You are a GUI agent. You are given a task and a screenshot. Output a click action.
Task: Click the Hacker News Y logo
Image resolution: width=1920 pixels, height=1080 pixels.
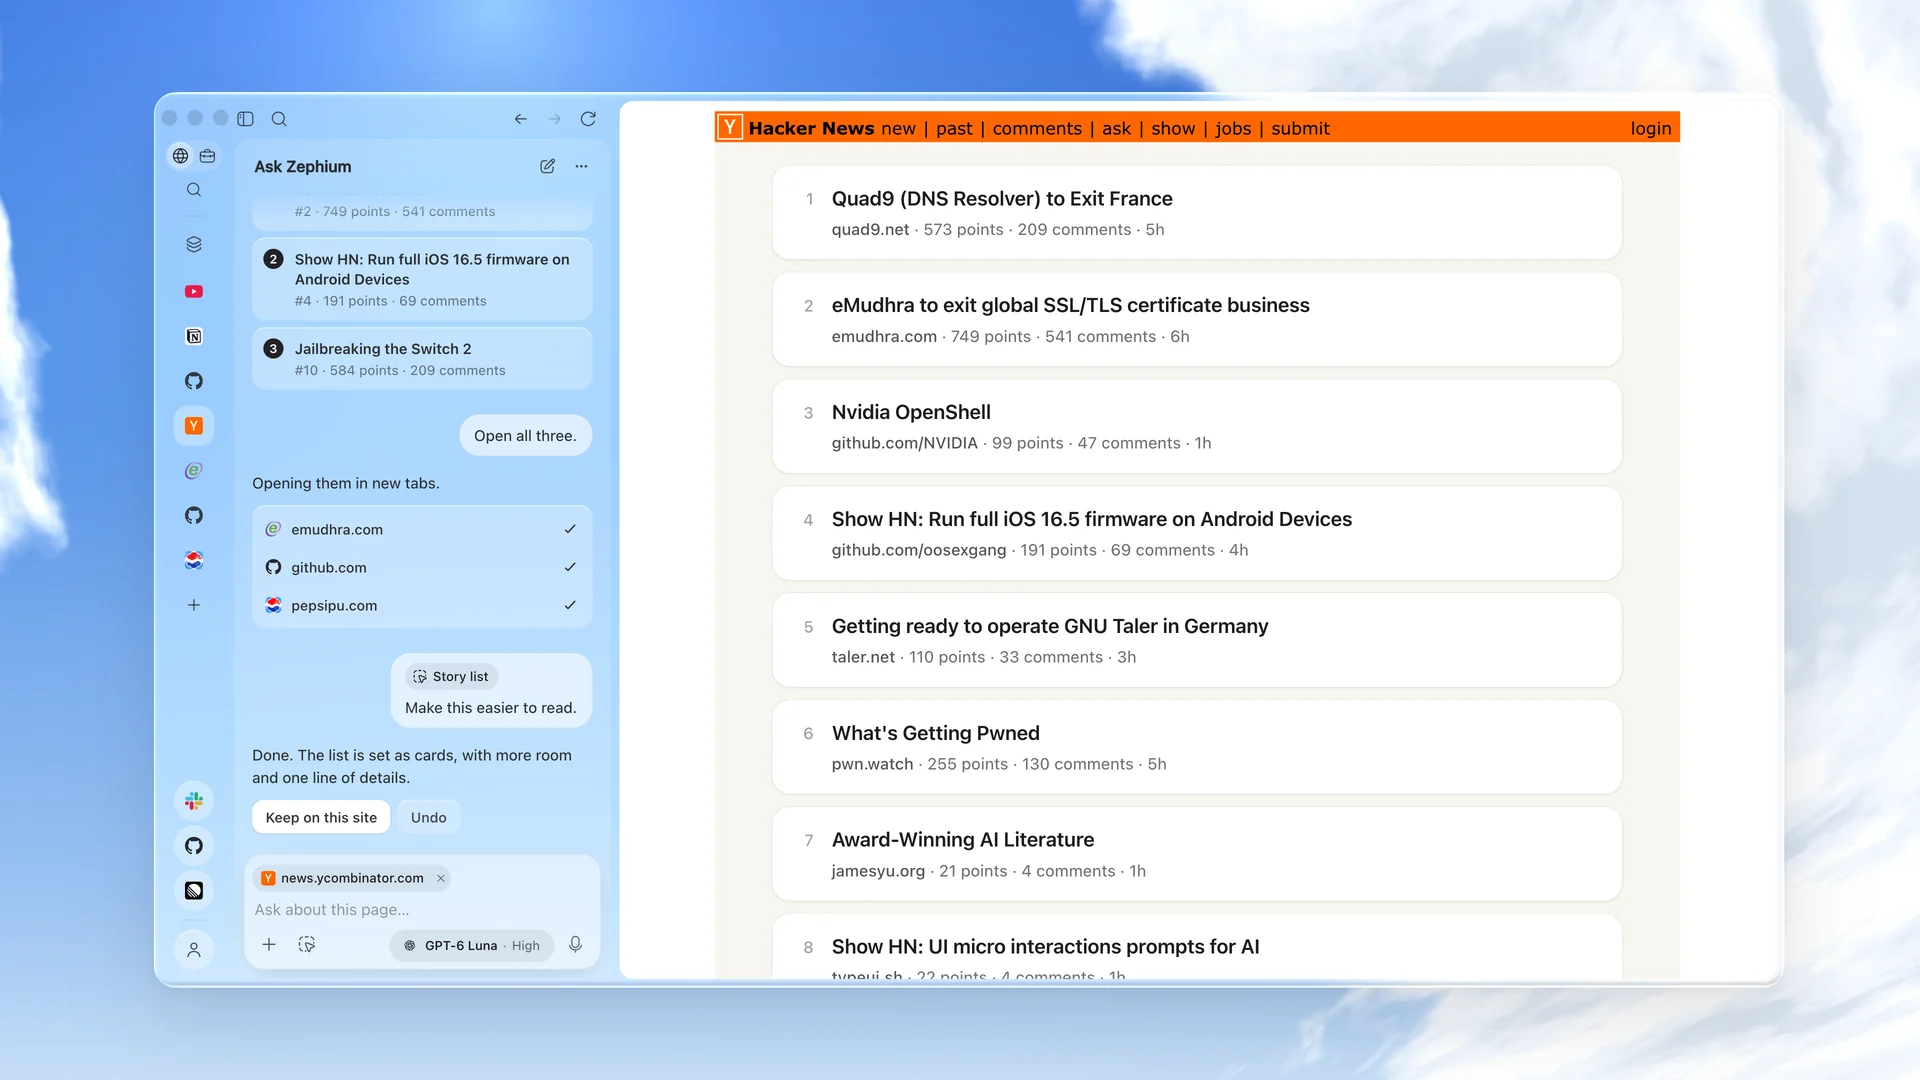(x=730, y=127)
